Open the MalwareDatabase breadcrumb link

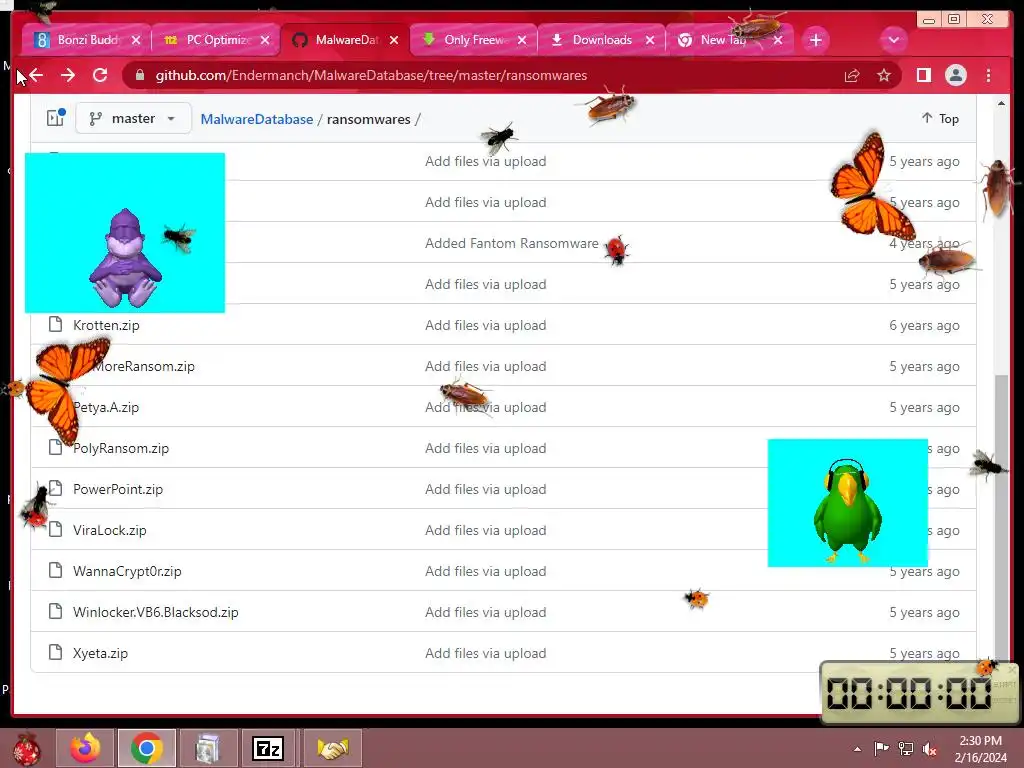point(257,119)
